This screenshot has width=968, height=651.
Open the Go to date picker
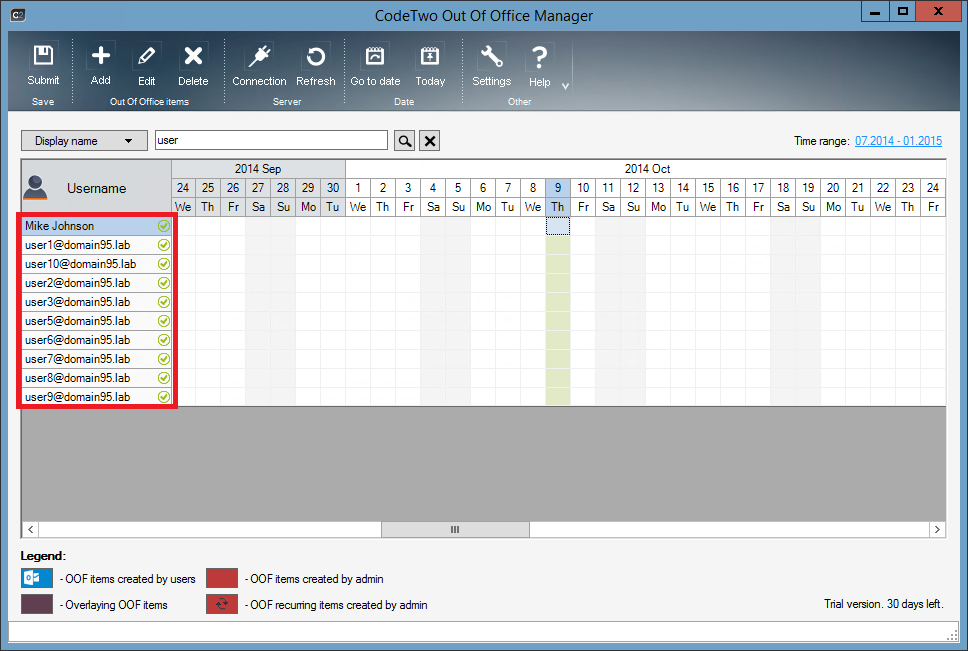375,65
